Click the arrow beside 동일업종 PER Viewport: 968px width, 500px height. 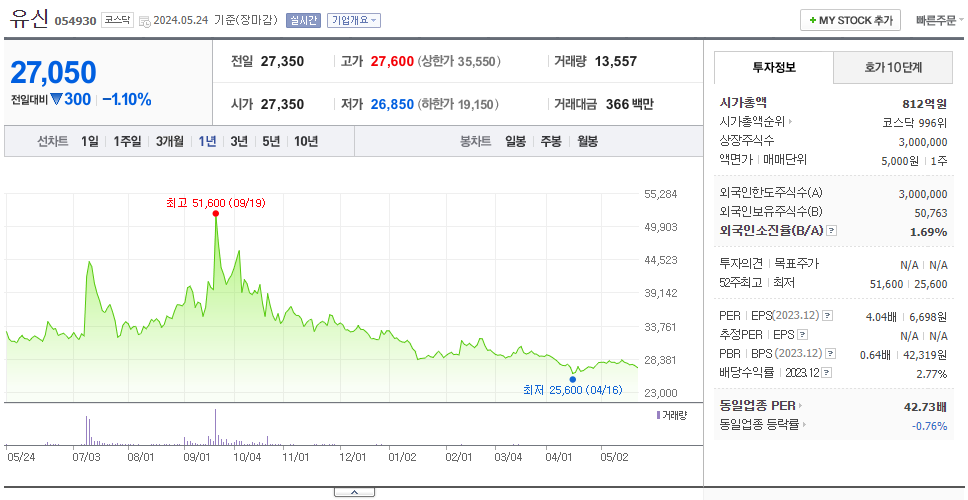click(x=801, y=406)
